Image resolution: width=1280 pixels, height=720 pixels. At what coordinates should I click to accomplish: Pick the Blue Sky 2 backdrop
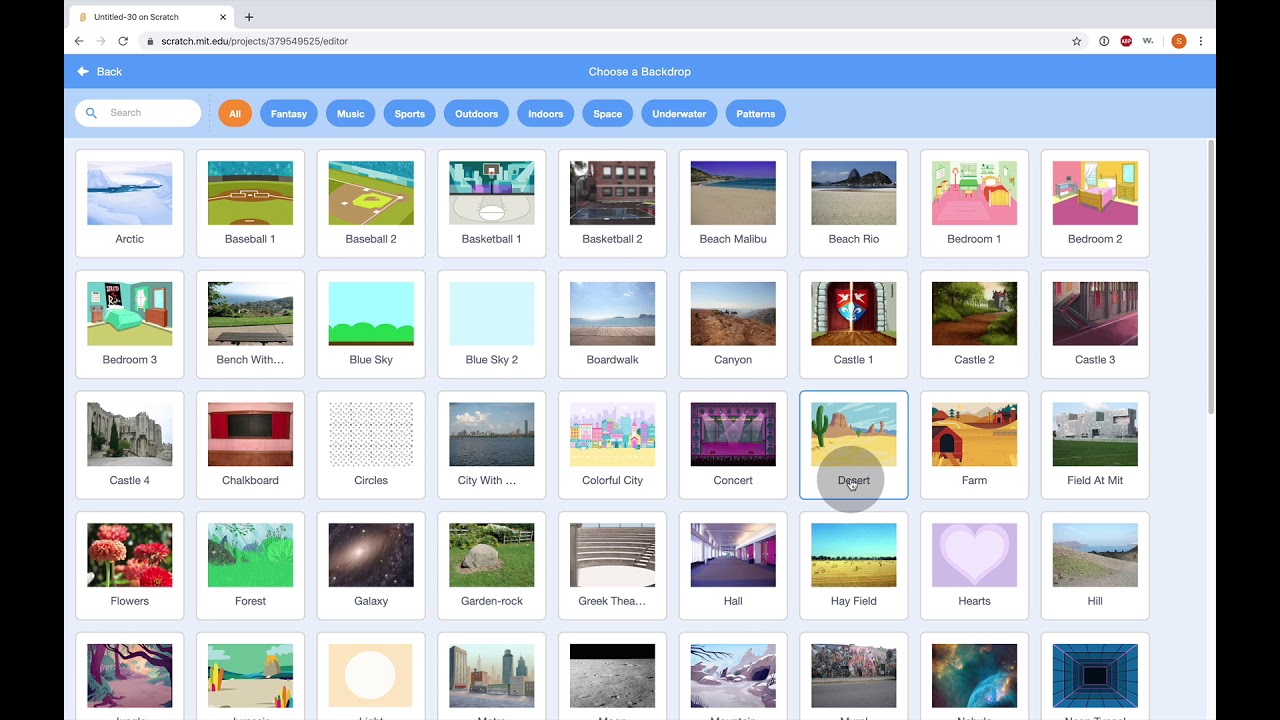click(492, 325)
